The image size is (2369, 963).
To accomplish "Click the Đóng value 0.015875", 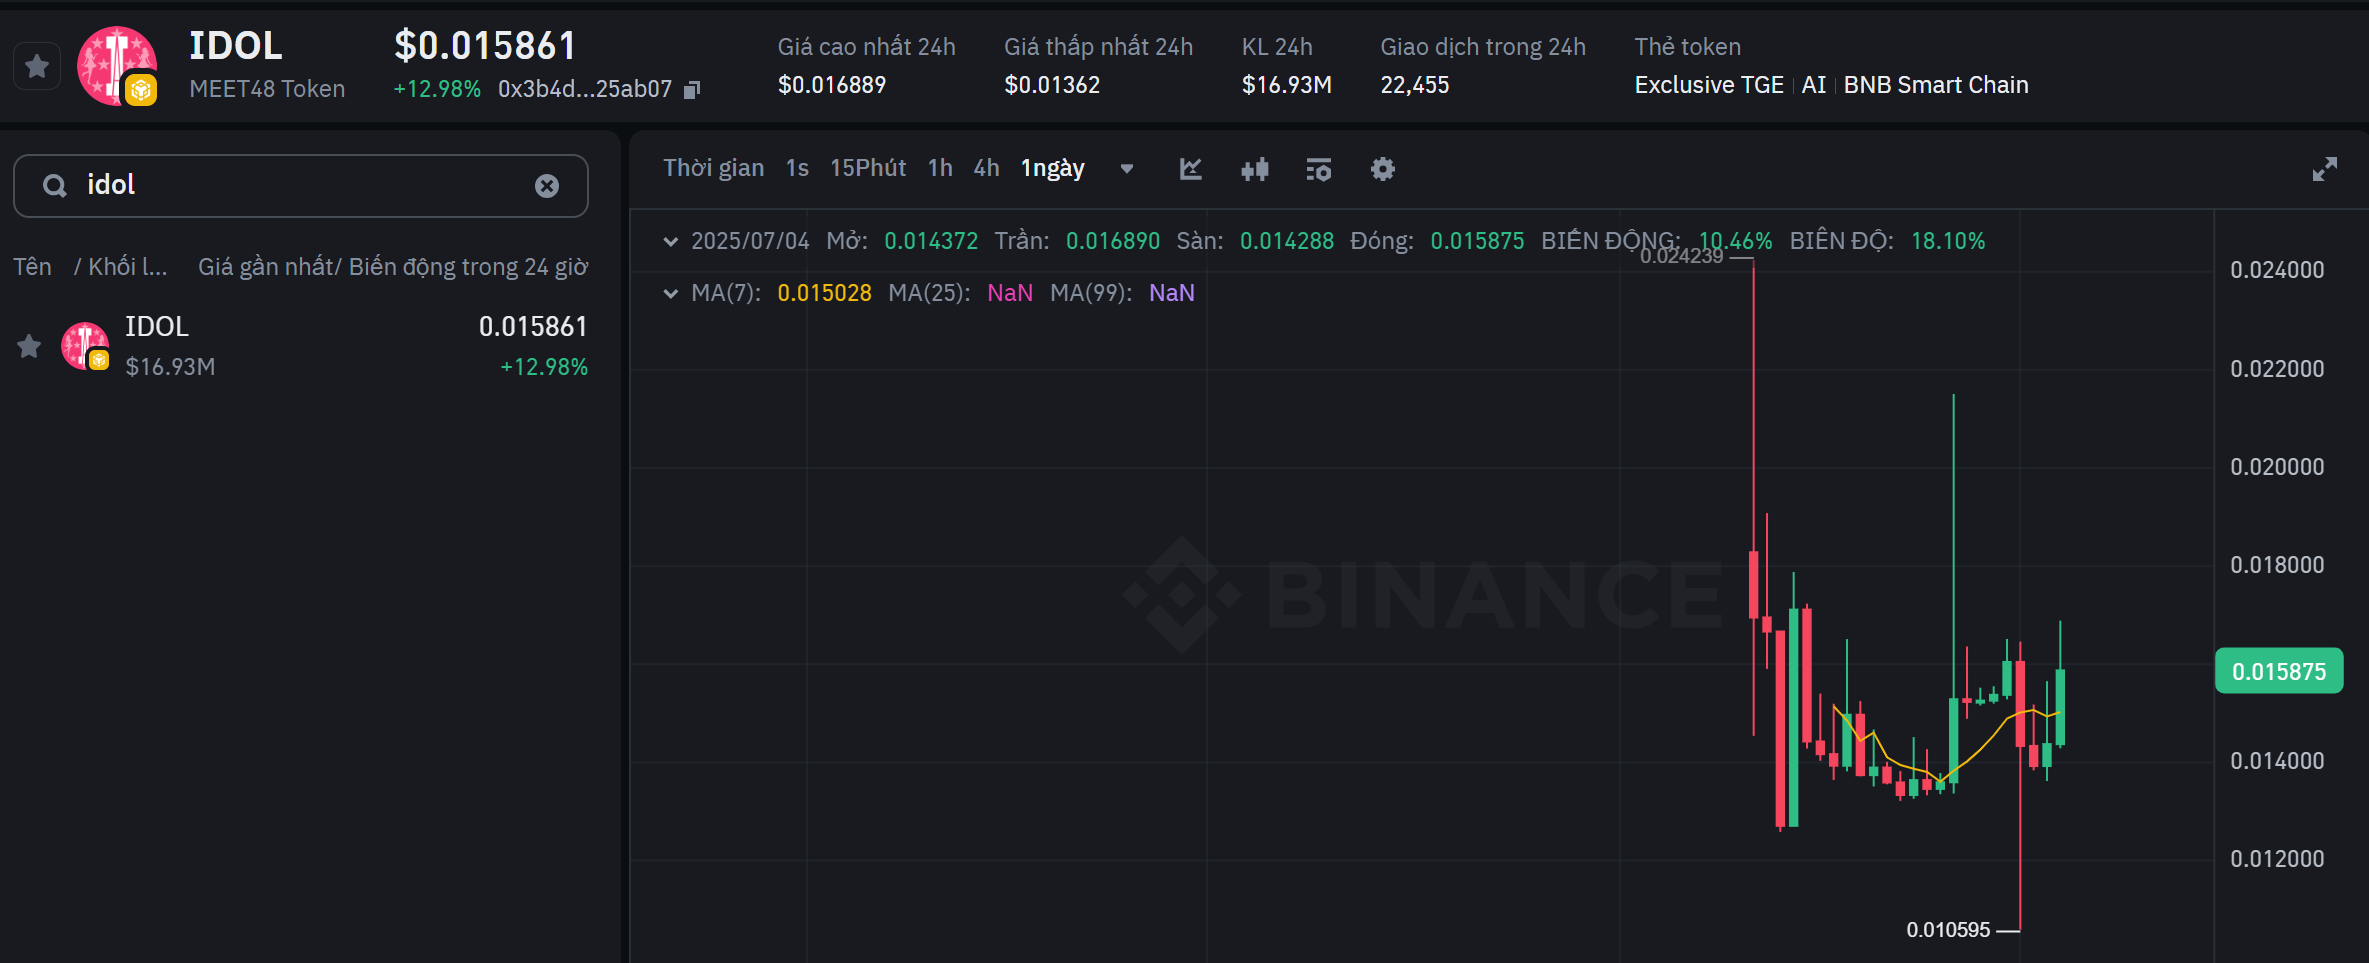I will [1477, 241].
